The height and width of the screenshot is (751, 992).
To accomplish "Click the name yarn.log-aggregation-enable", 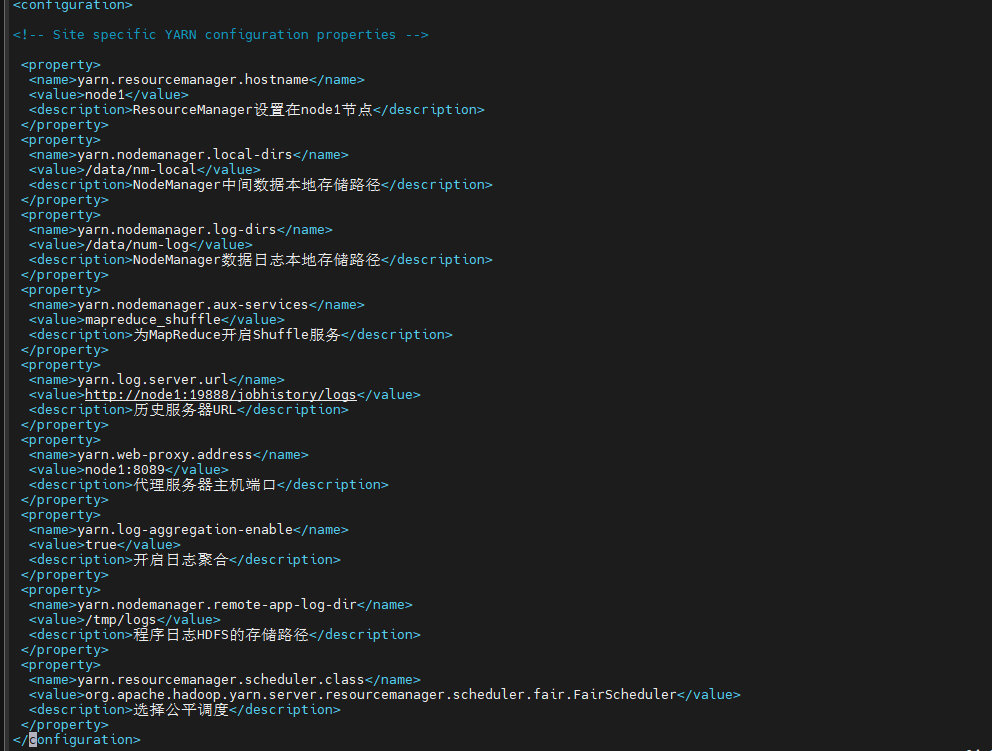I will click(x=185, y=530).
